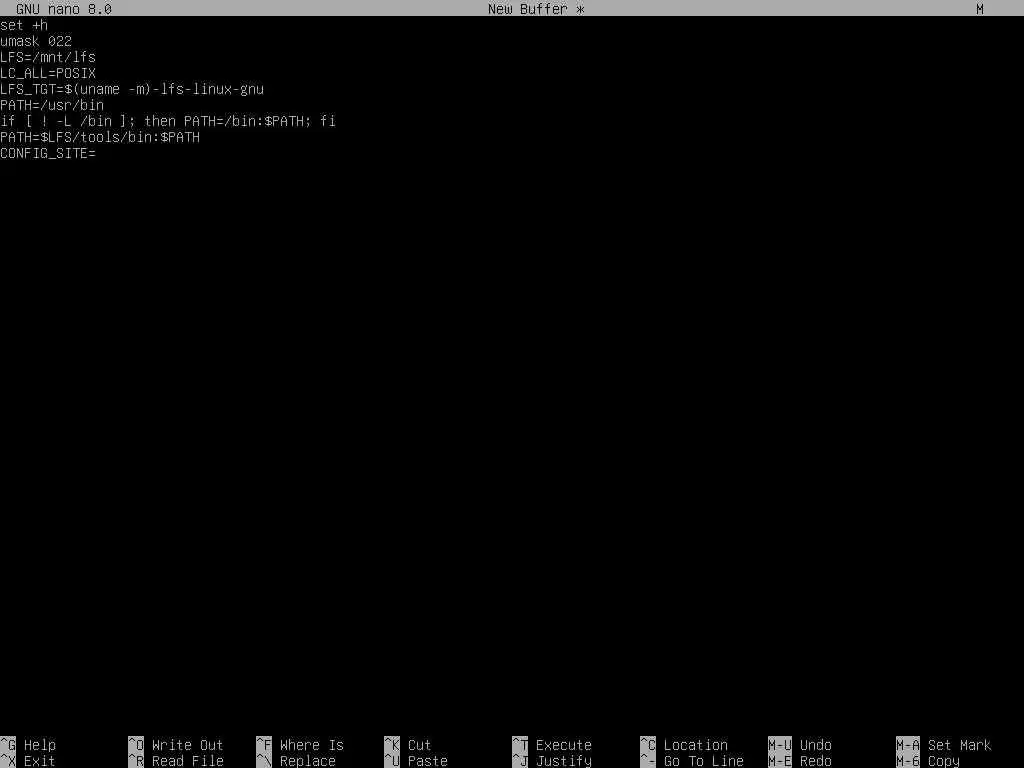The width and height of the screenshot is (1024, 768).
Task: Click the ^T key hint
Action: click(520, 745)
